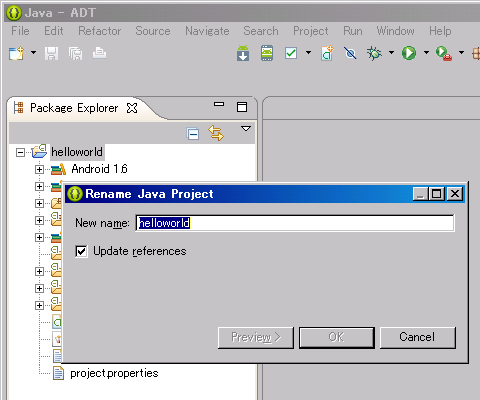
Task: Open the Edit menu
Action: (x=54, y=31)
